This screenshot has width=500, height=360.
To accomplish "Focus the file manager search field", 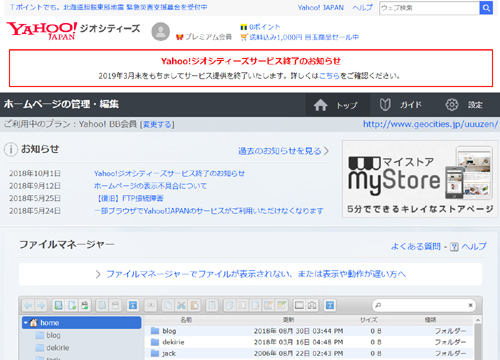I will click(x=423, y=305).
